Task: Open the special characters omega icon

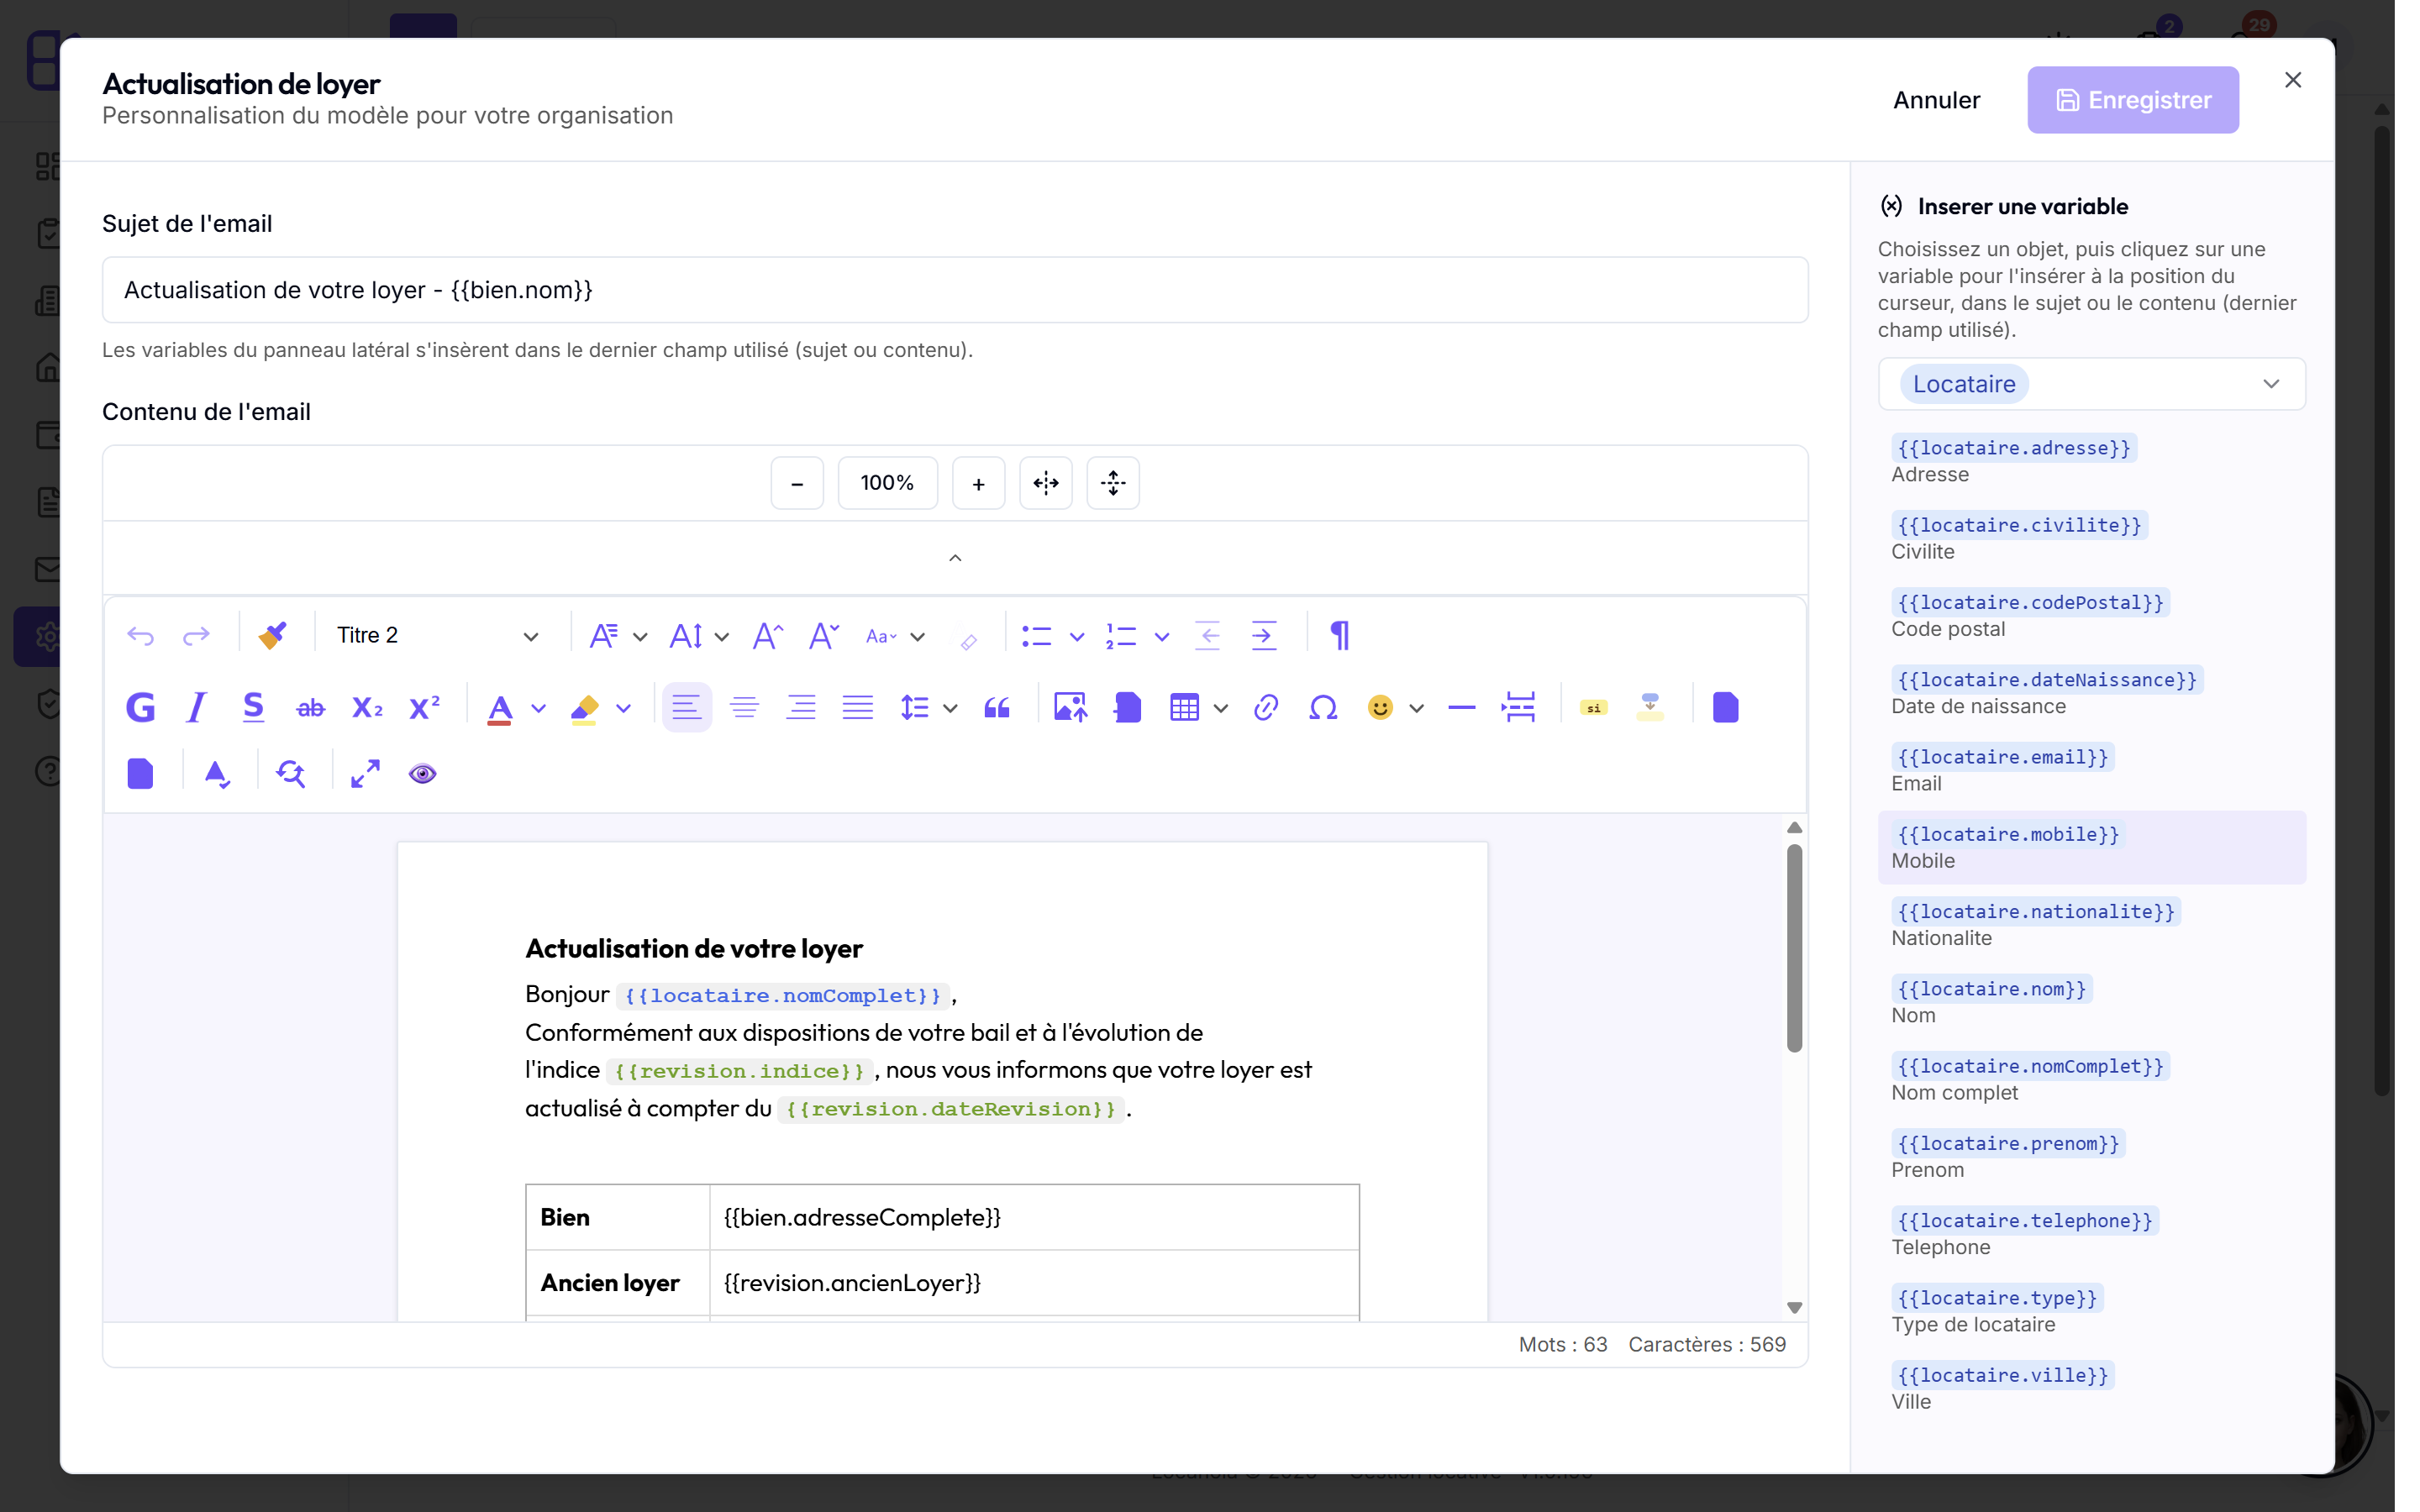Action: [1323, 708]
